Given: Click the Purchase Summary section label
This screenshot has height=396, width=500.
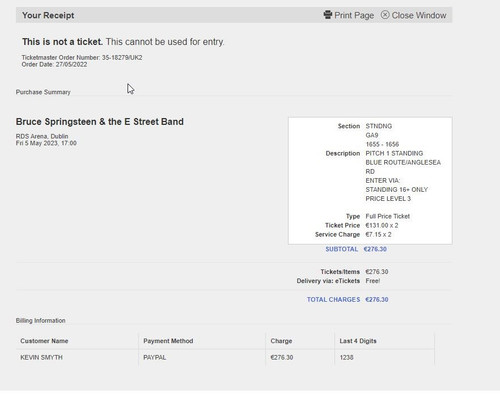Looking at the screenshot, I should (43, 92).
